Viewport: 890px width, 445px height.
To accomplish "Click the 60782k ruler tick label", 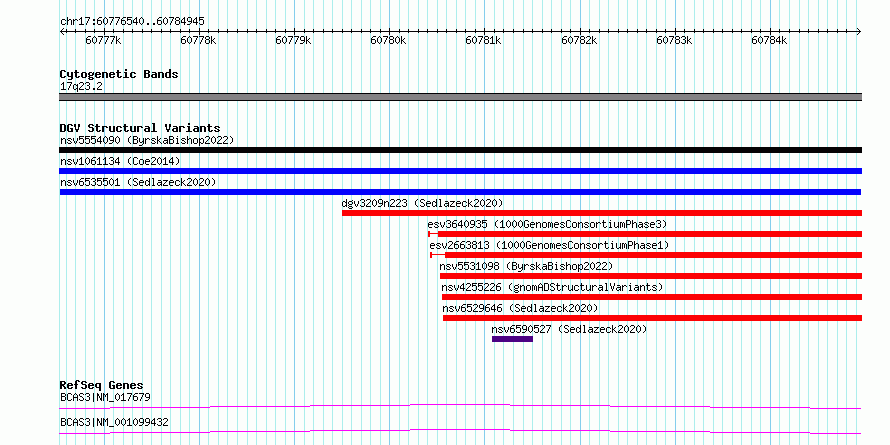I will pos(580,41).
